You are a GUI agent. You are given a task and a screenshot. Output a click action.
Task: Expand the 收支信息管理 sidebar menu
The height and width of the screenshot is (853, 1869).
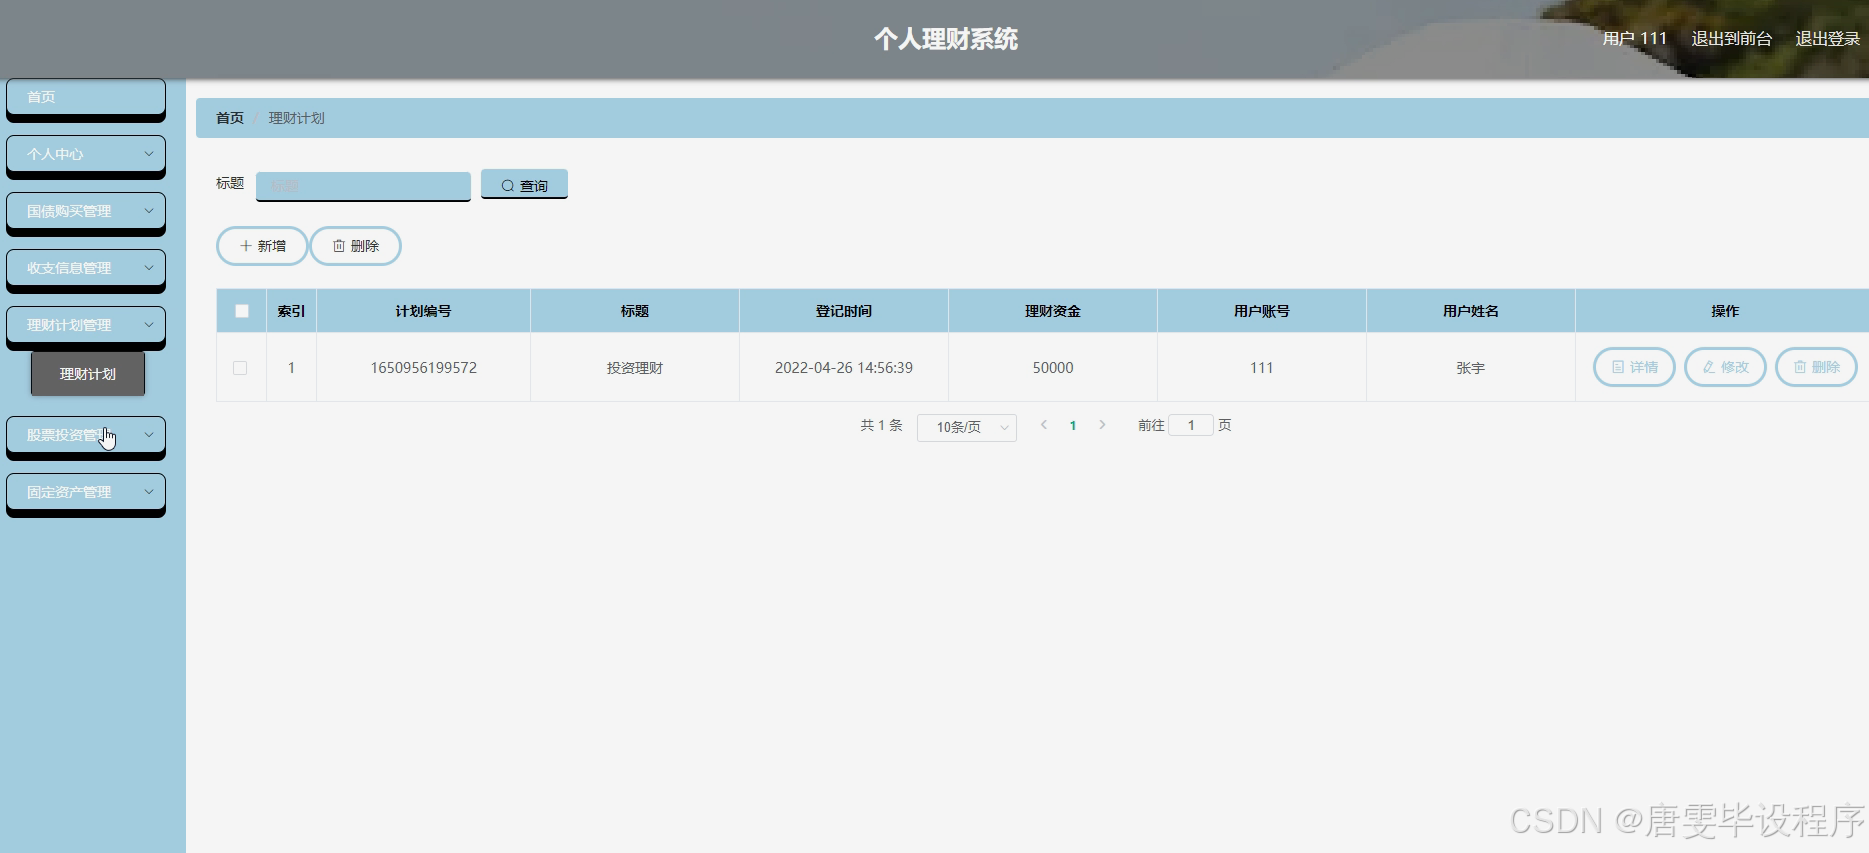[x=86, y=268]
